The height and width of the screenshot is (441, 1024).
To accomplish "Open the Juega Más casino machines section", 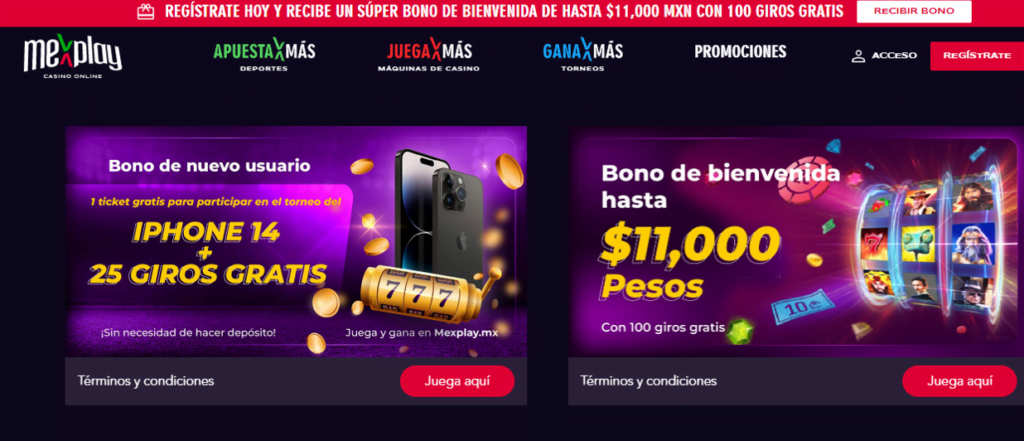I will [428, 56].
